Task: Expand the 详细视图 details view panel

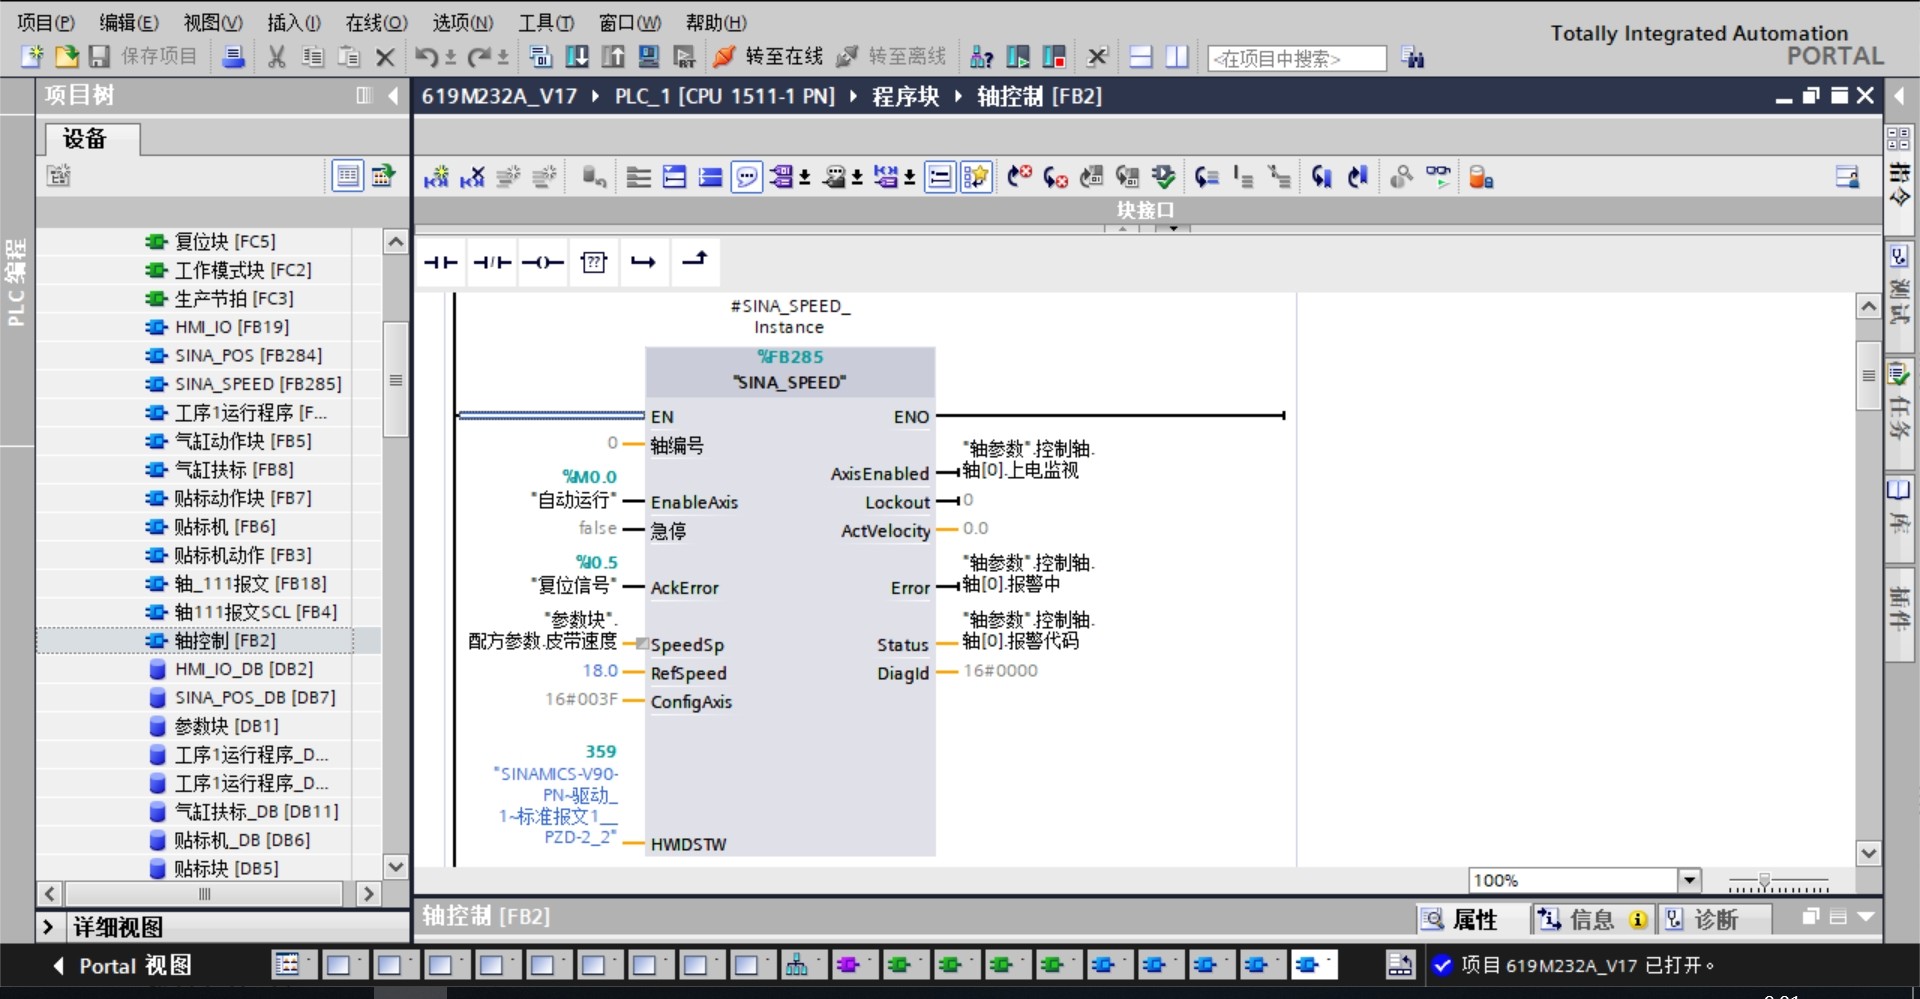Action: point(48,927)
